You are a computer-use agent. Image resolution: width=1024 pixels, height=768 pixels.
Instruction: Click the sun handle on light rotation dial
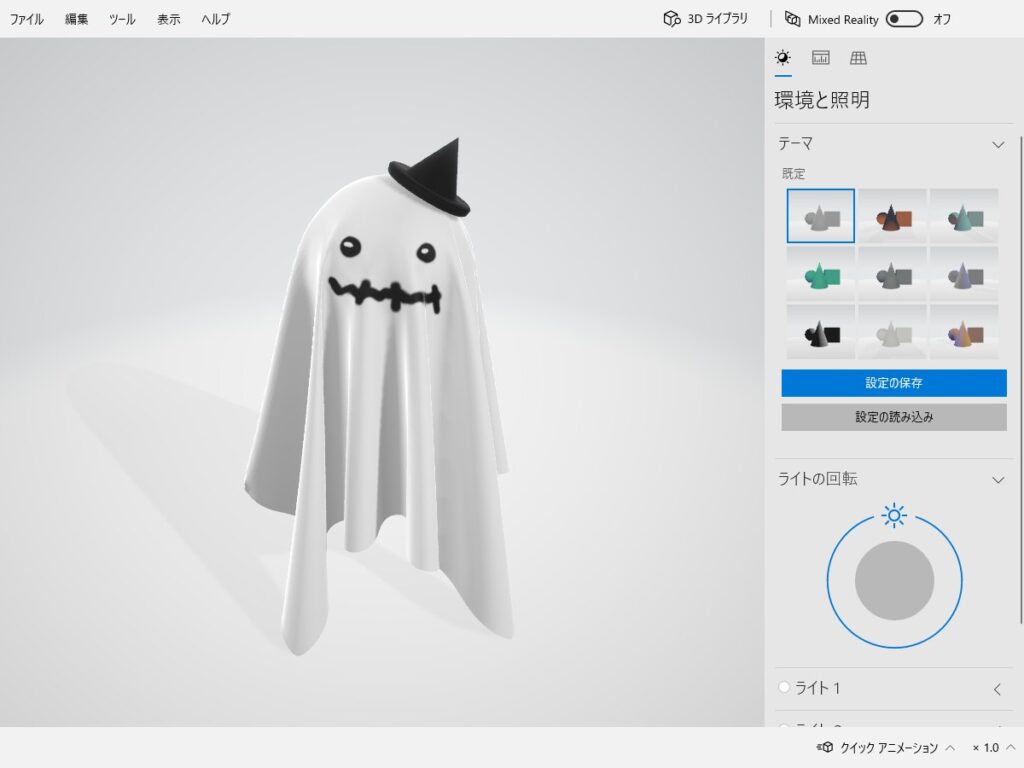[x=894, y=516]
